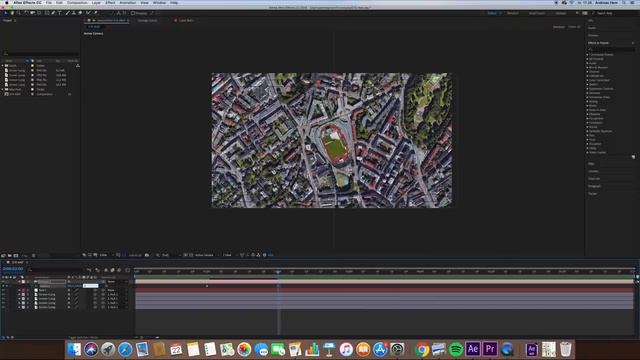Hide the top timeline layer via eye
Viewport: 640px width, 360px height.
click(3, 282)
